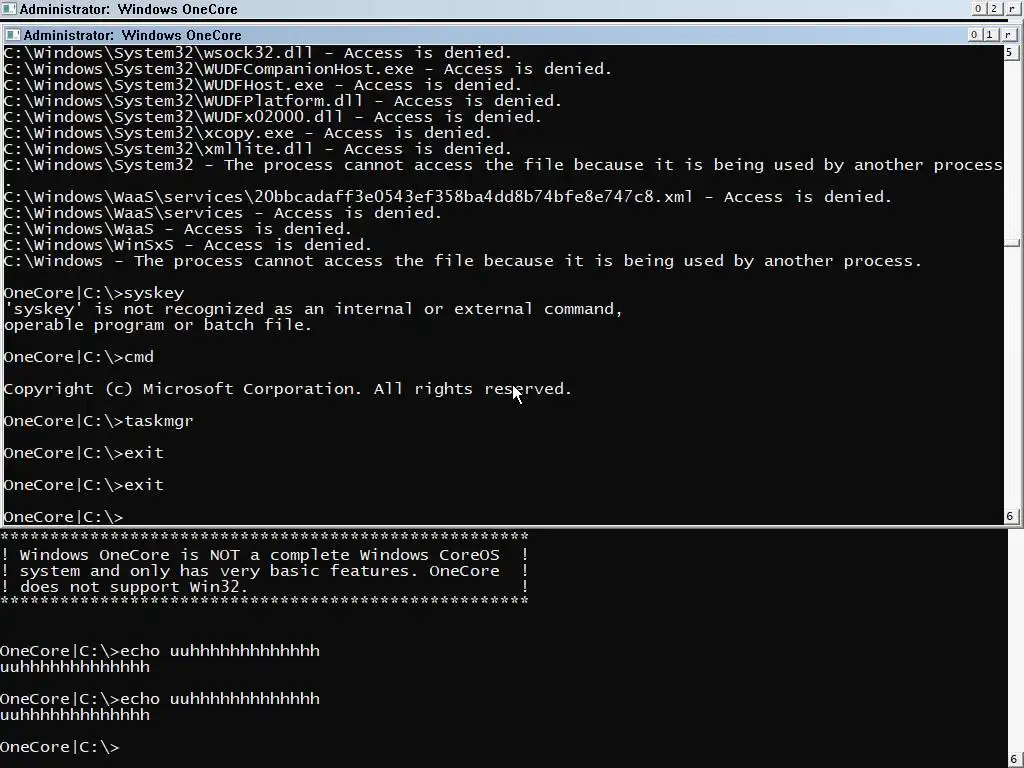The width and height of the screenshot is (1024, 768).
Task: Click the 'C:\Windows\WinSxS - Access is denied' line
Action: [x=187, y=245]
